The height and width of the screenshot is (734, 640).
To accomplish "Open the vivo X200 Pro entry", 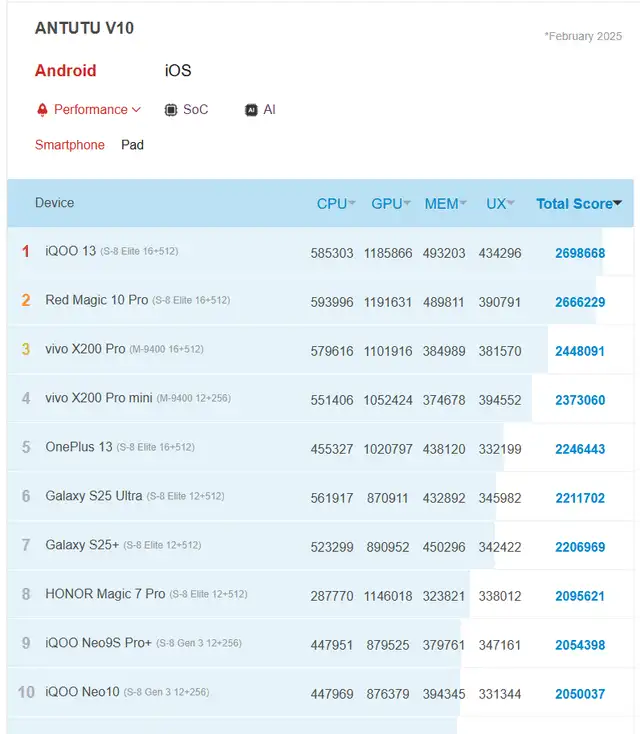I will [x=85, y=349].
